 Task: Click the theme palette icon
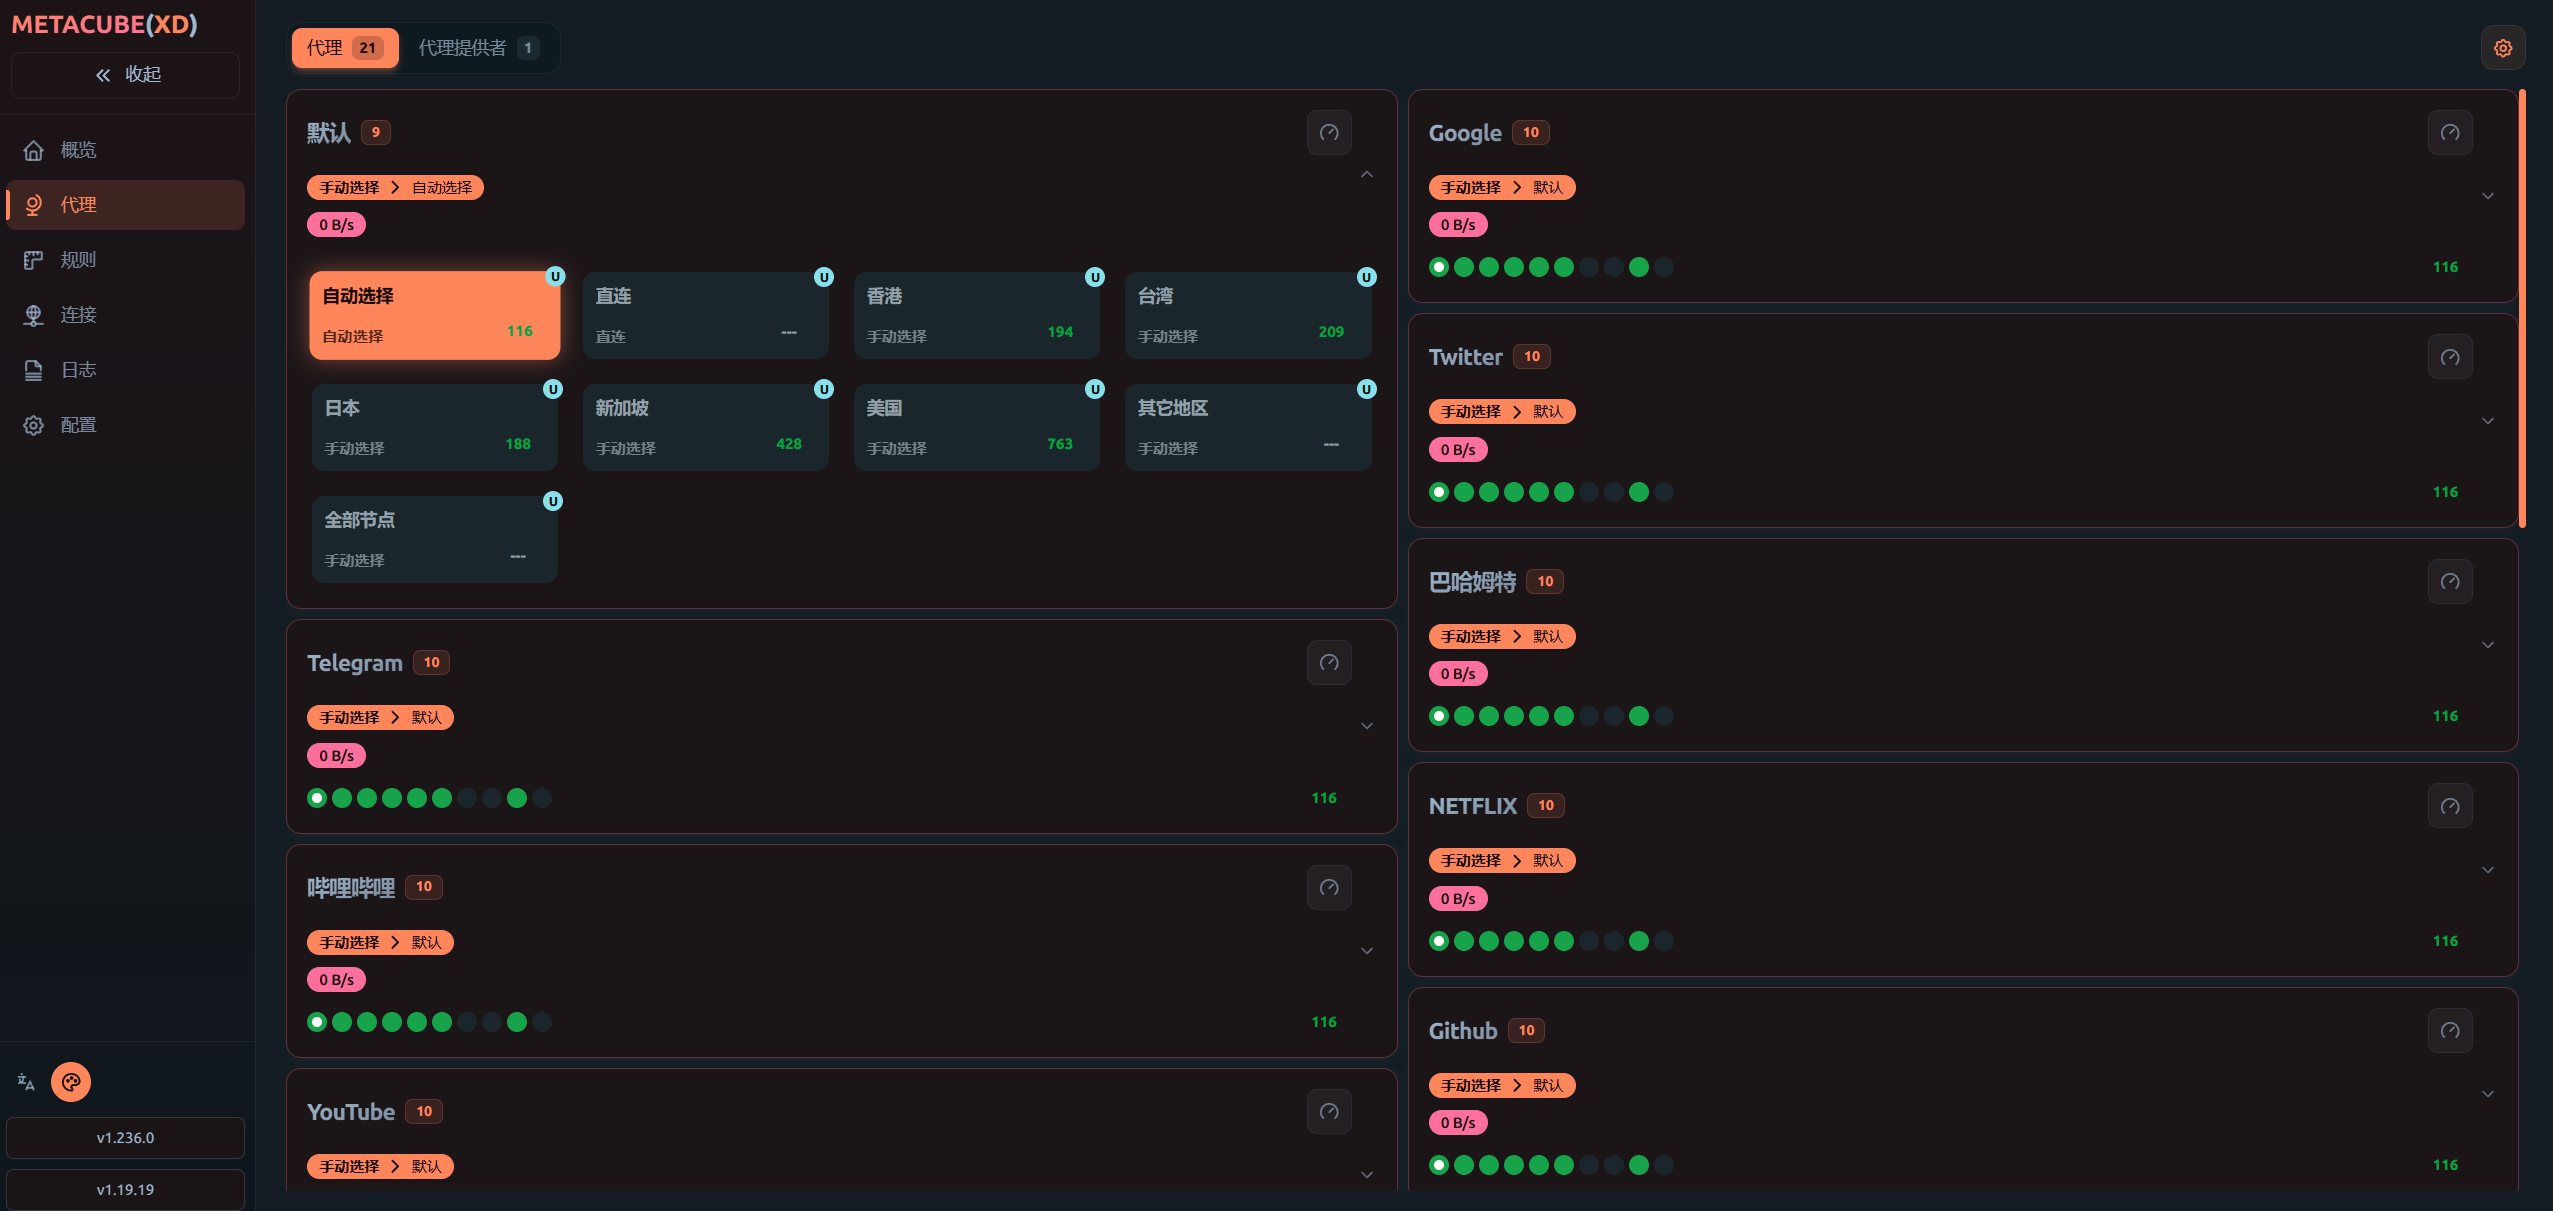point(71,1082)
